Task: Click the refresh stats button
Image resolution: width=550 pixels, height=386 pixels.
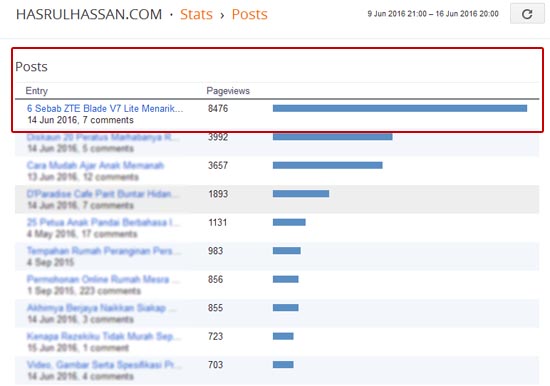Action: [527, 14]
